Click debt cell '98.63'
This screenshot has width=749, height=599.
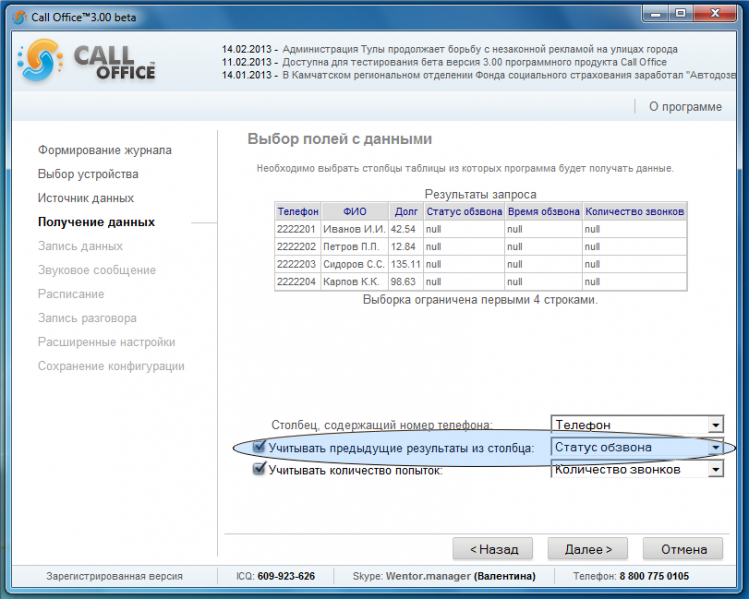[406, 281]
